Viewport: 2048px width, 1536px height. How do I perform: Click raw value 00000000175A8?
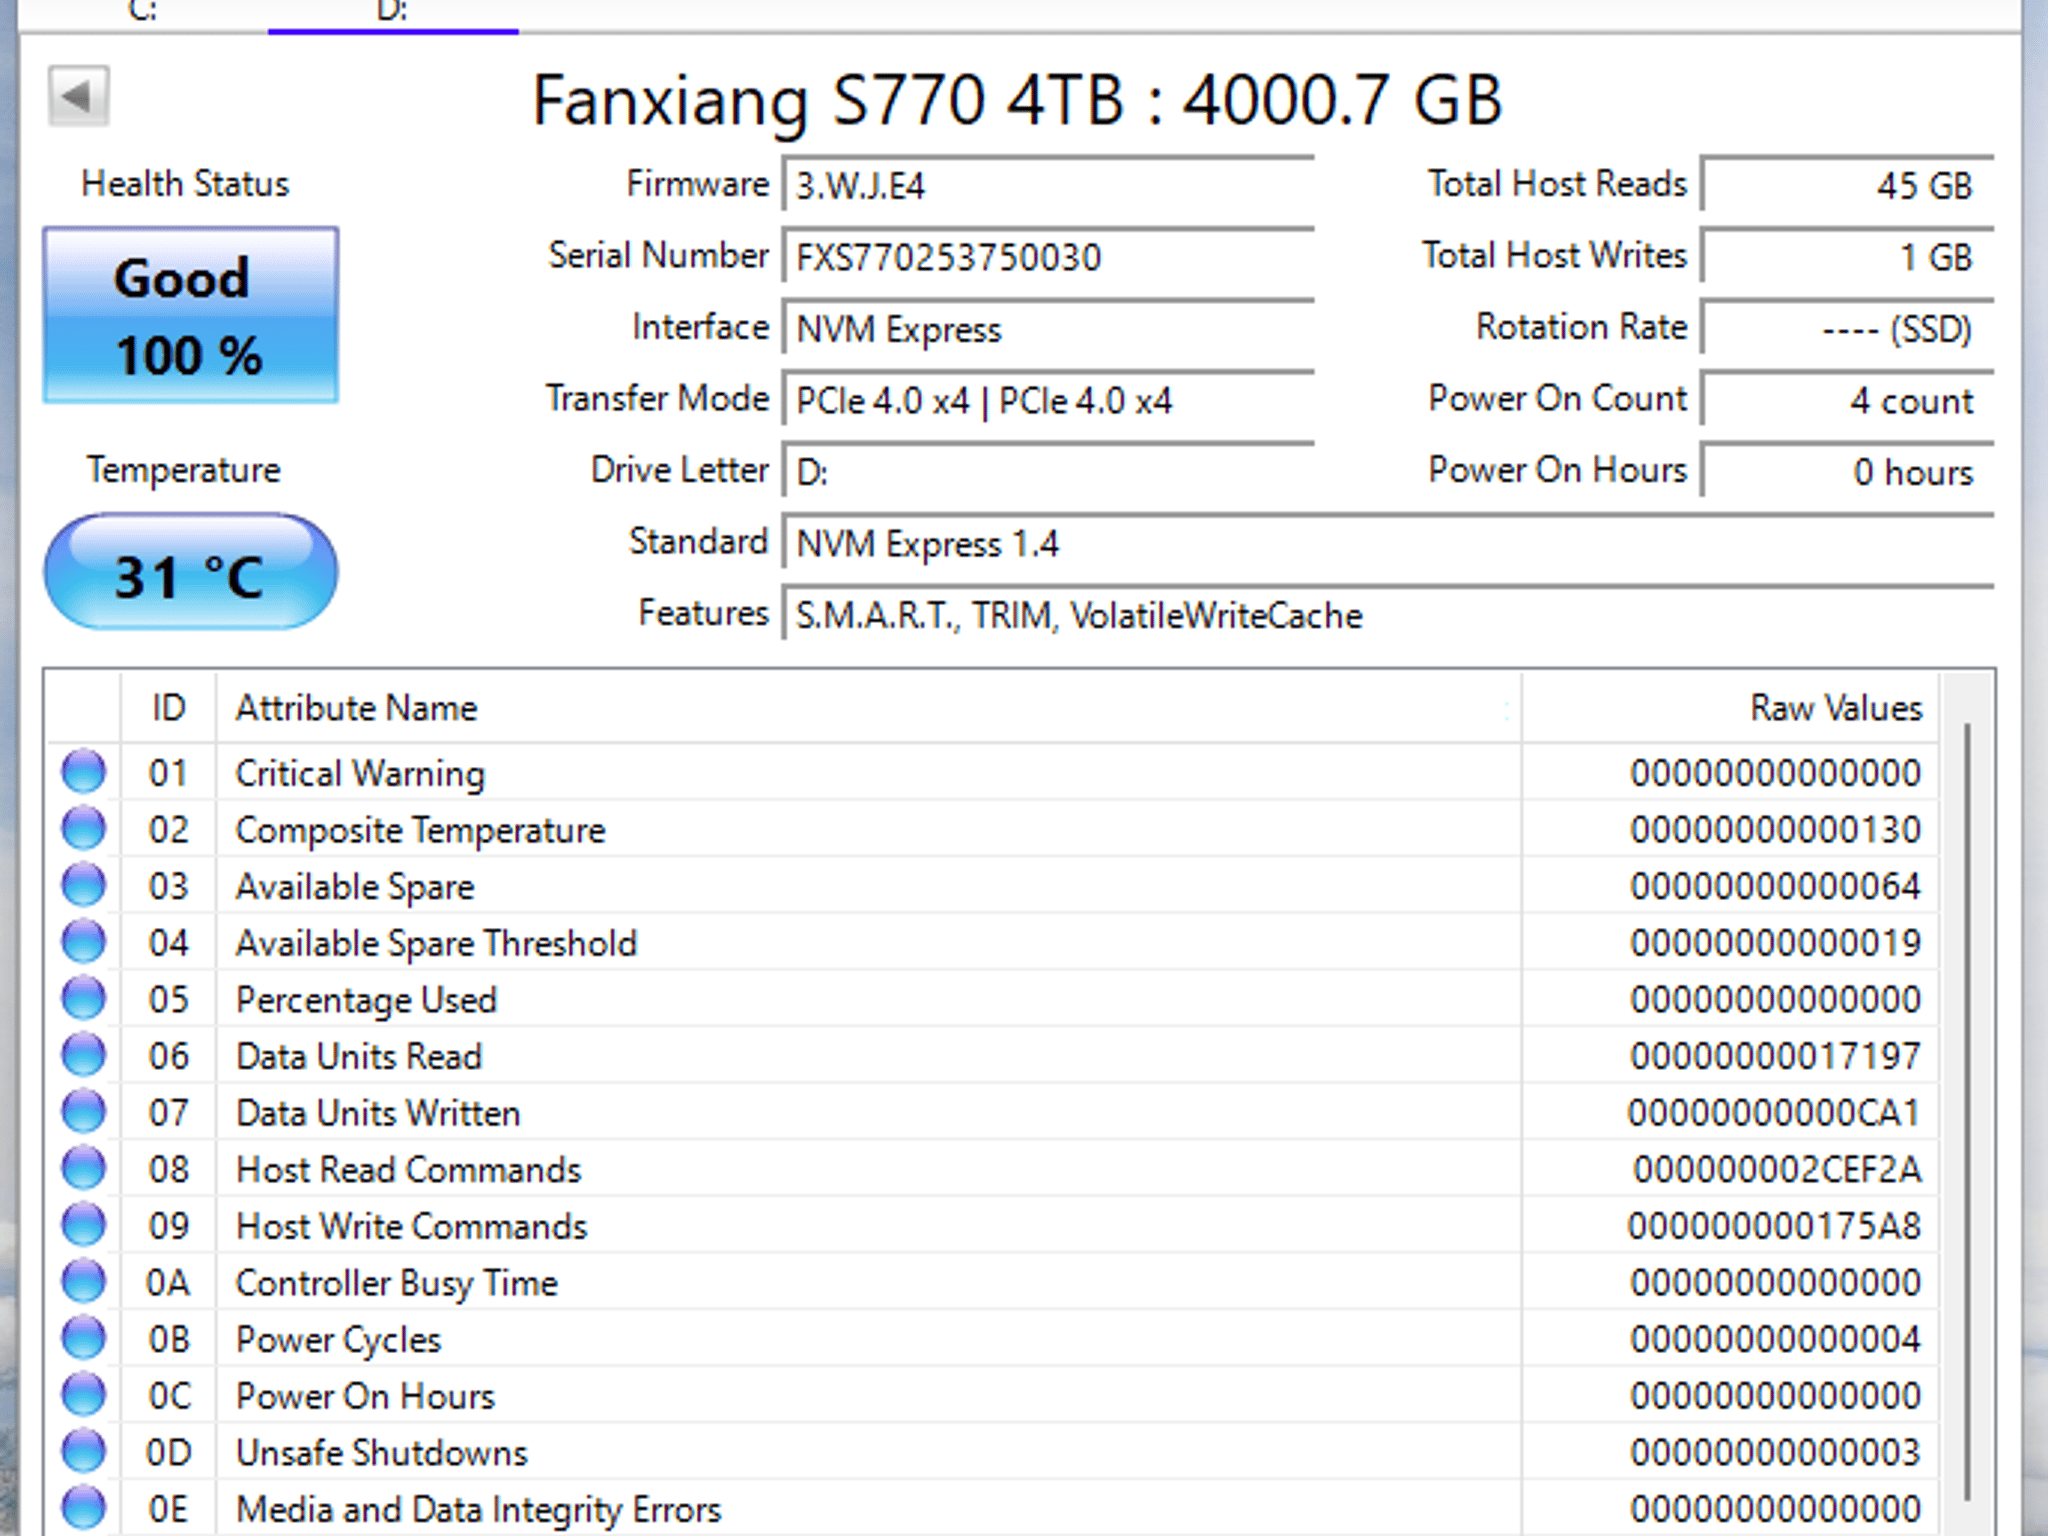click(x=1773, y=1226)
